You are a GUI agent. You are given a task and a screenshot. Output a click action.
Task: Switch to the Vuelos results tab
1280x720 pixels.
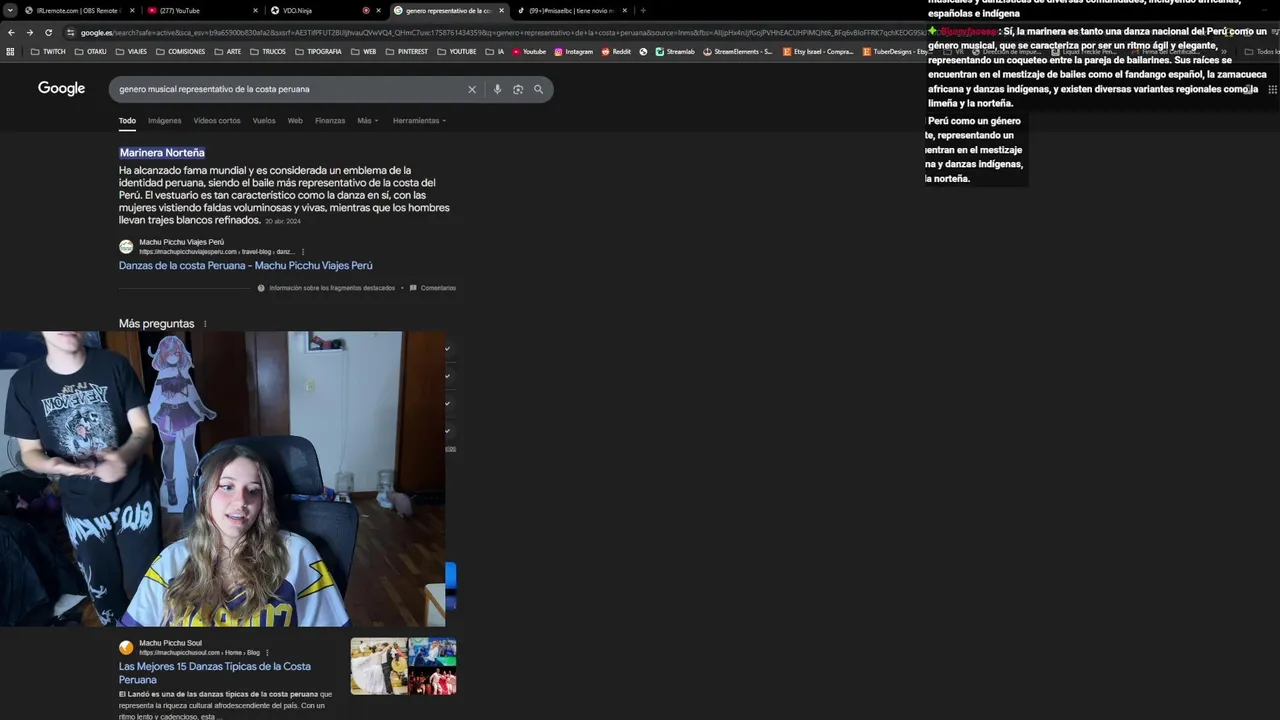(264, 121)
